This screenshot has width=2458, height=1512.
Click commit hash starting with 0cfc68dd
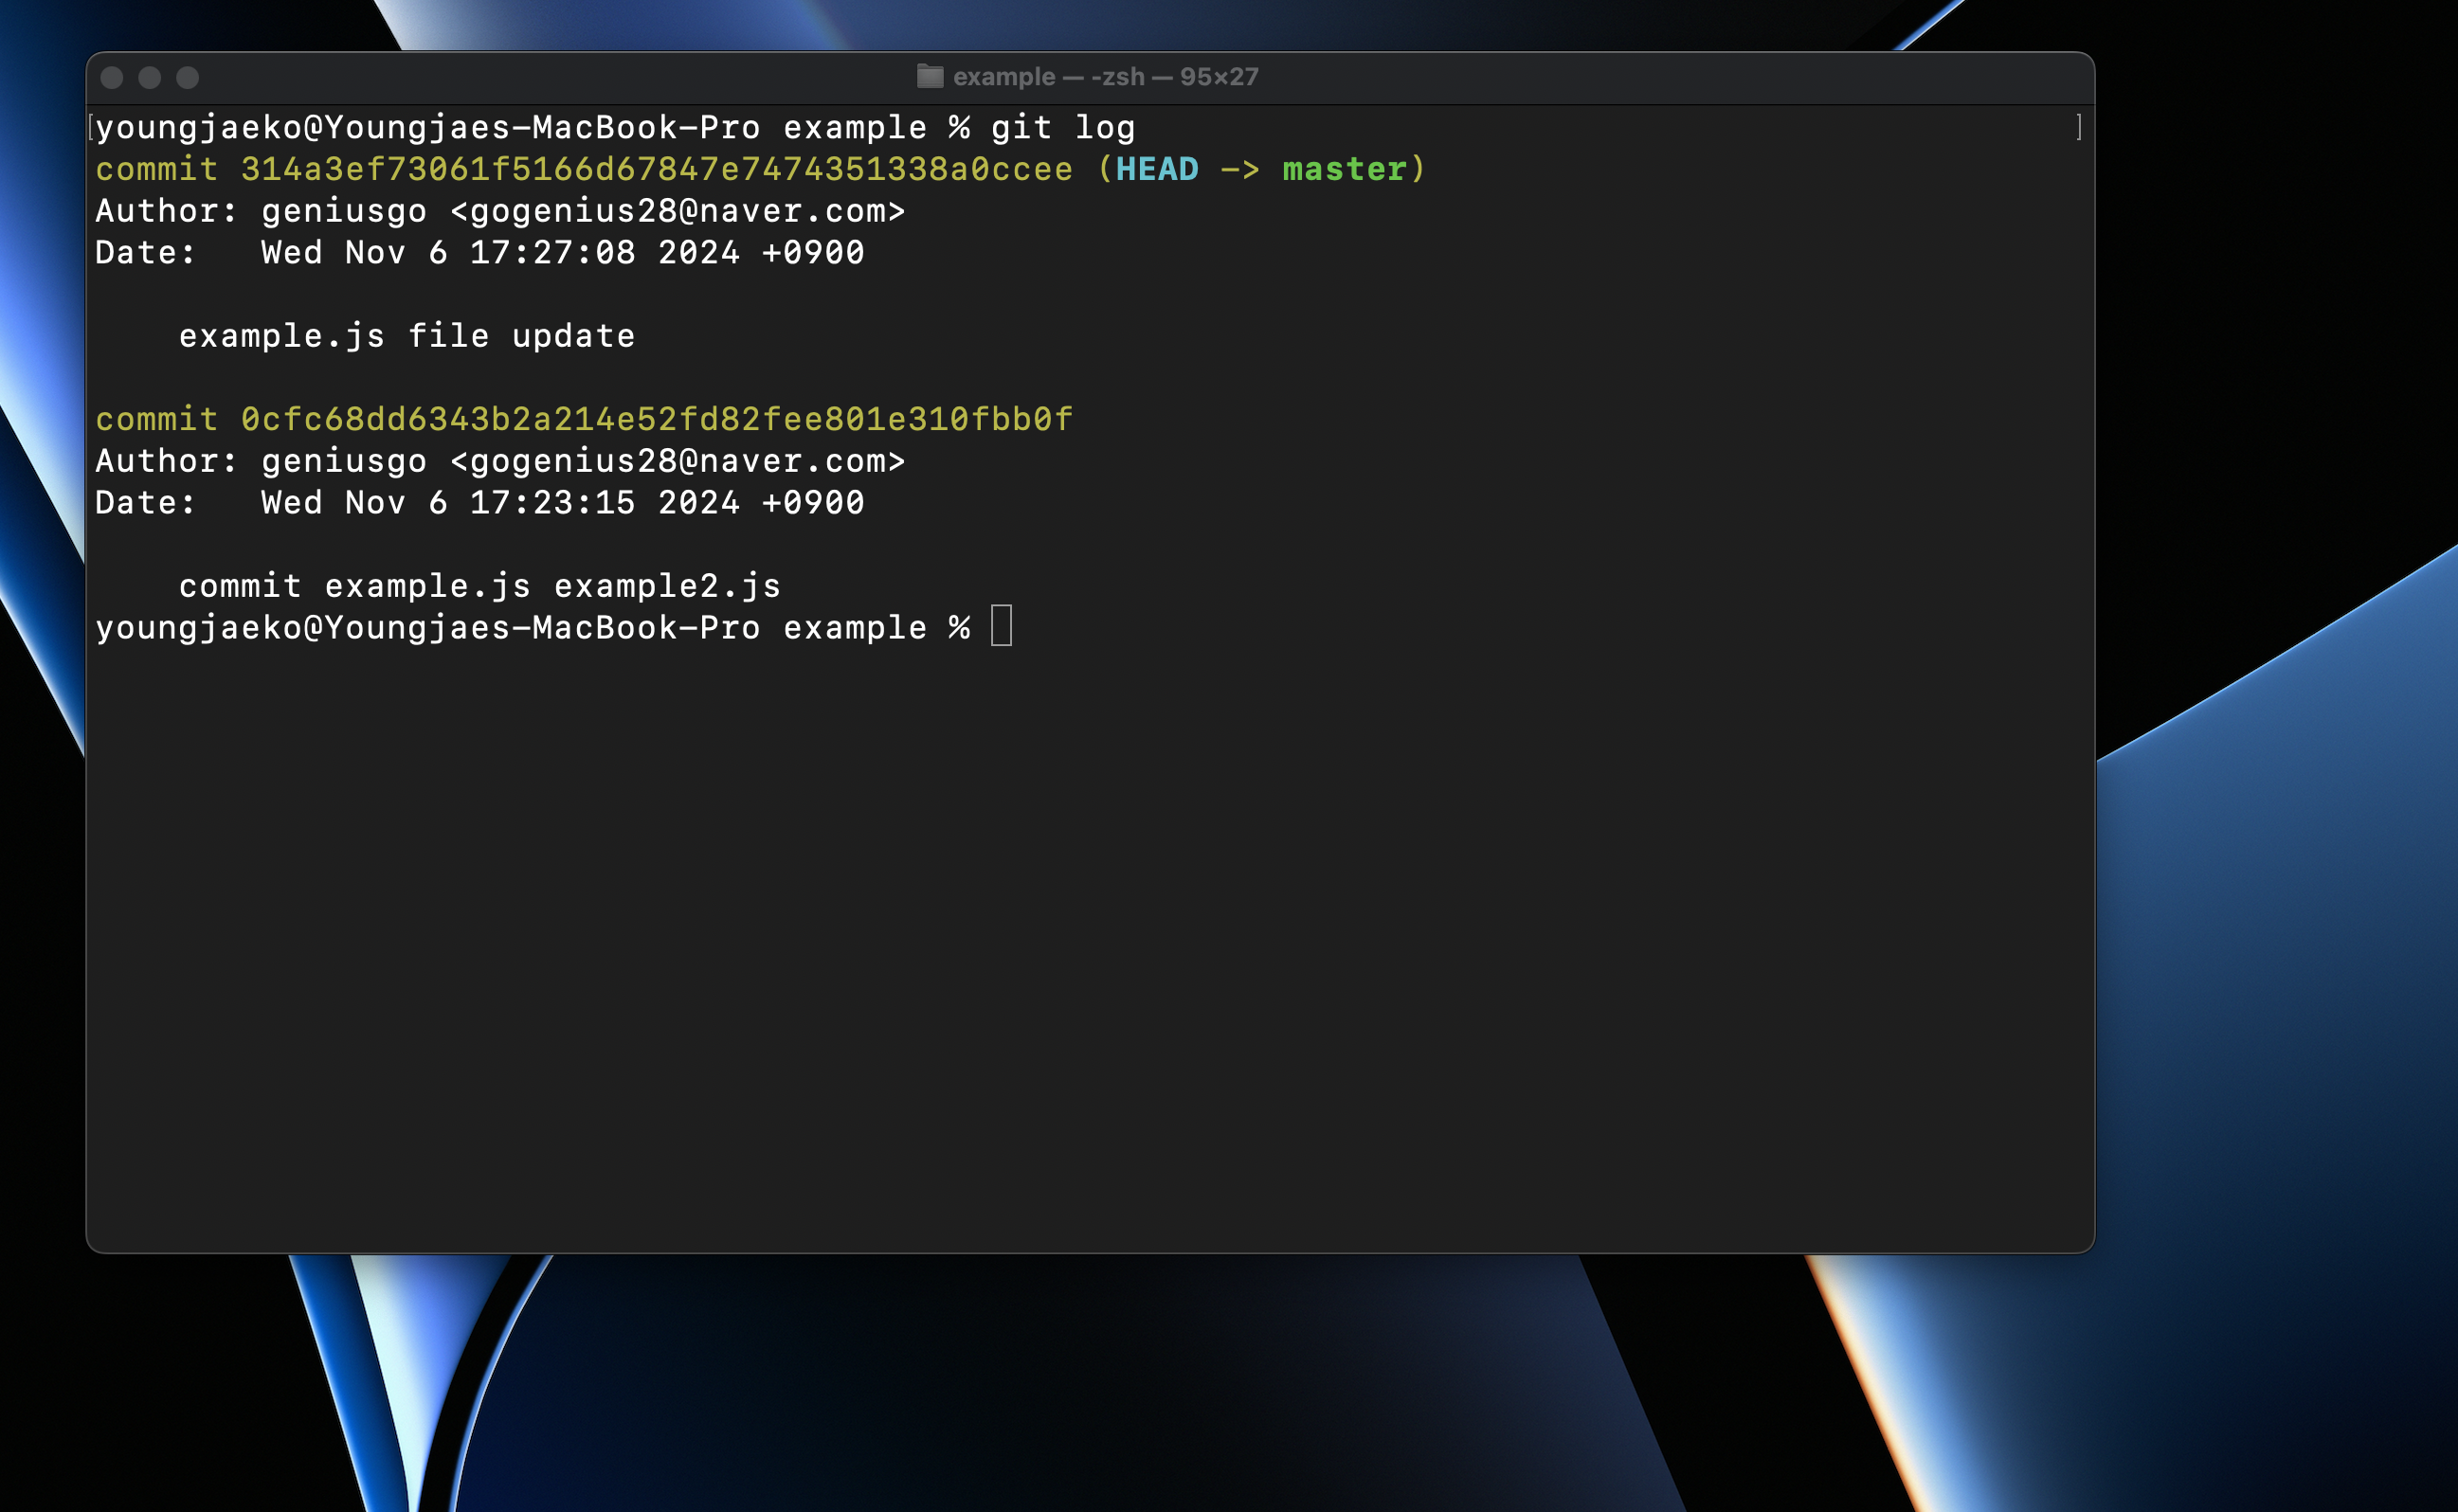pyautogui.click(x=656, y=420)
